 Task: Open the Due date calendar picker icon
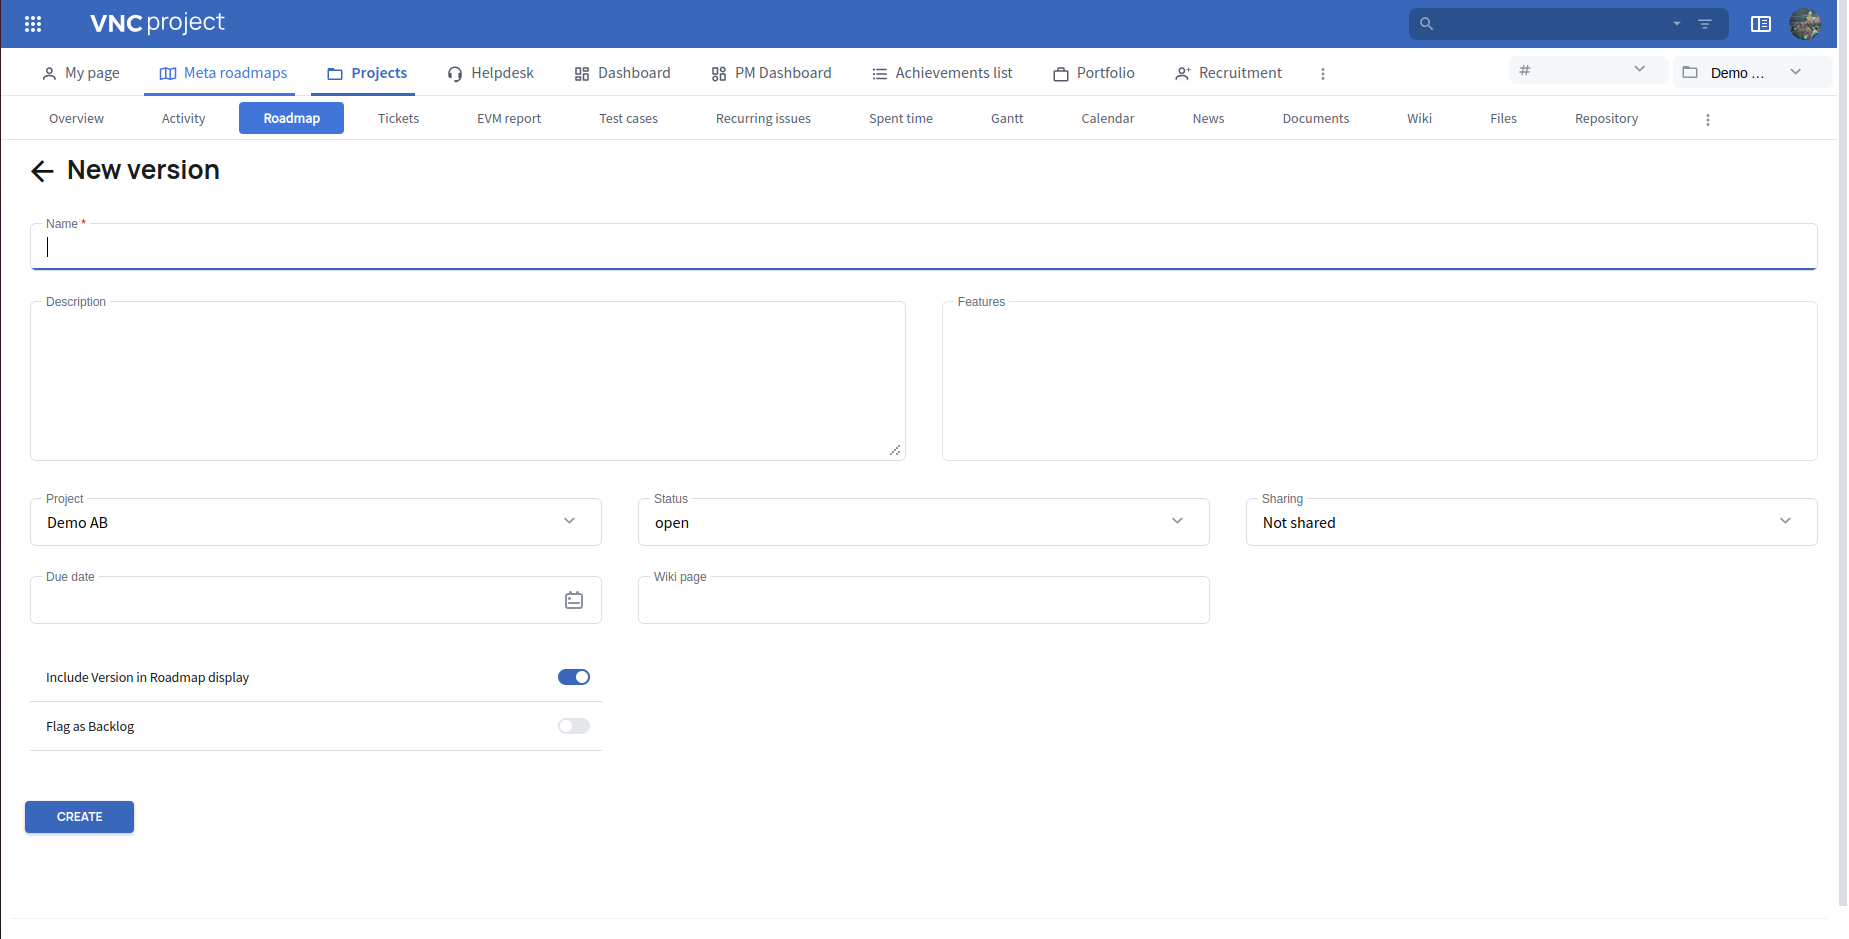(574, 600)
